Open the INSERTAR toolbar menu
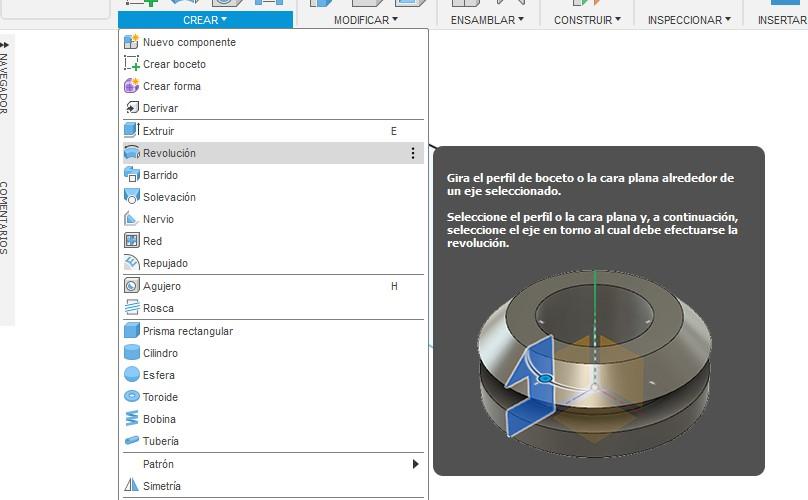Image resolution: width=808 pixels, height=500 pixels. pos(782,20)
